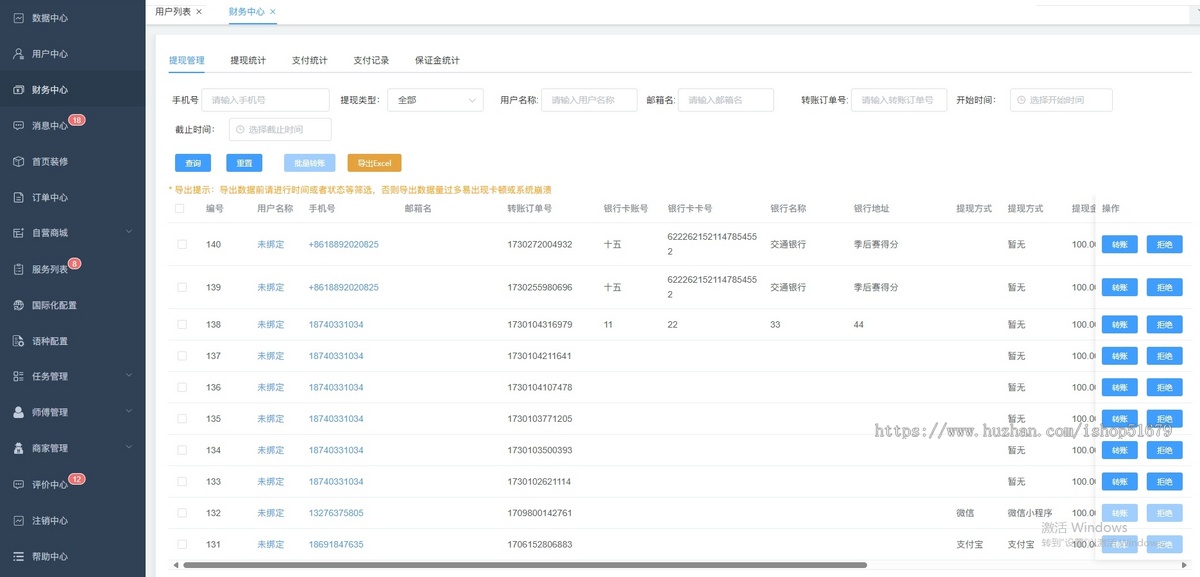The image size is (1200, 577).
Task: Click the 数据中心 sidebar icon
Action: [x=18, y=18]
